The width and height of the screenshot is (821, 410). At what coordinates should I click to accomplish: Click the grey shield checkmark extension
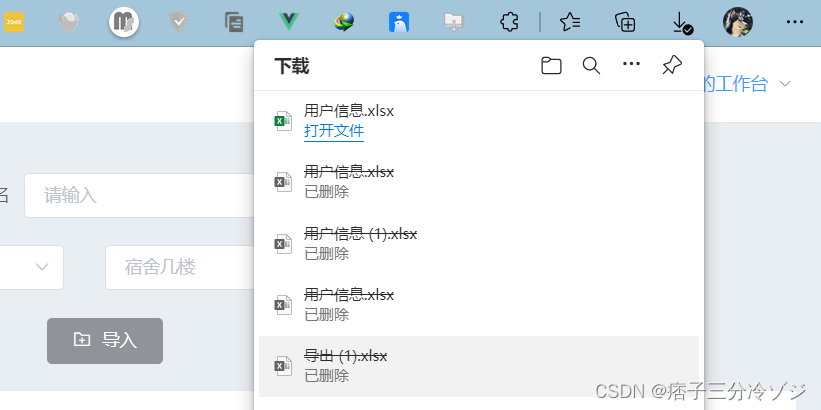click(x=179, y=22)
